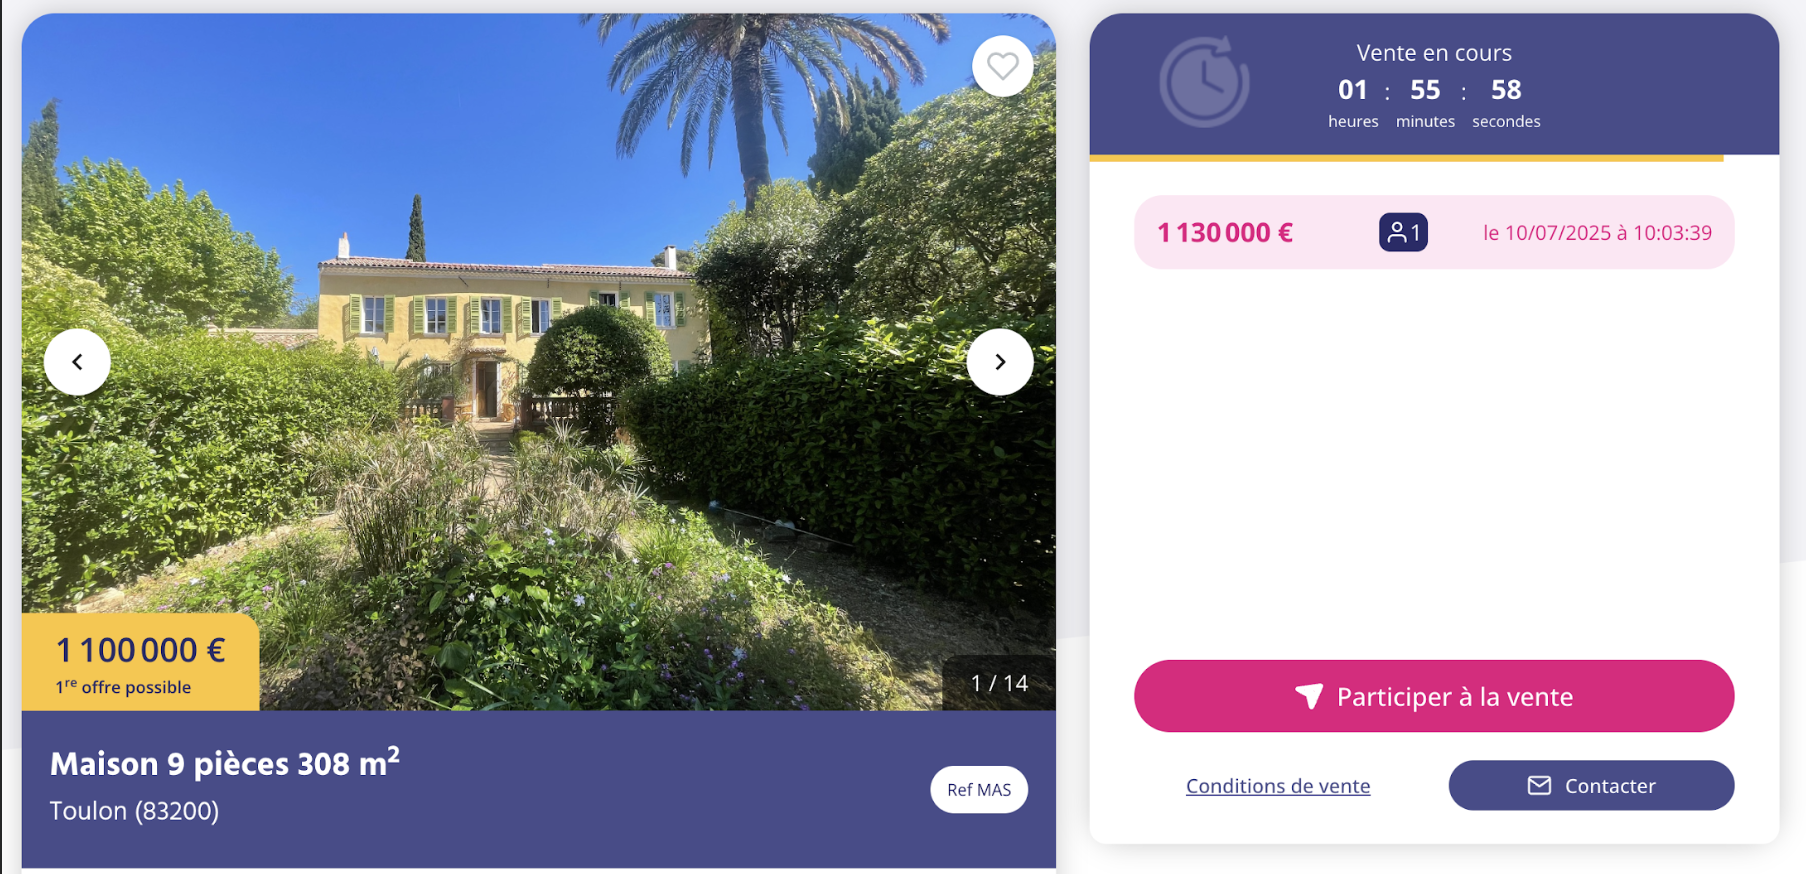Show the previous property photo
The image size is (1806, 874).
click(x=77, y=362)
